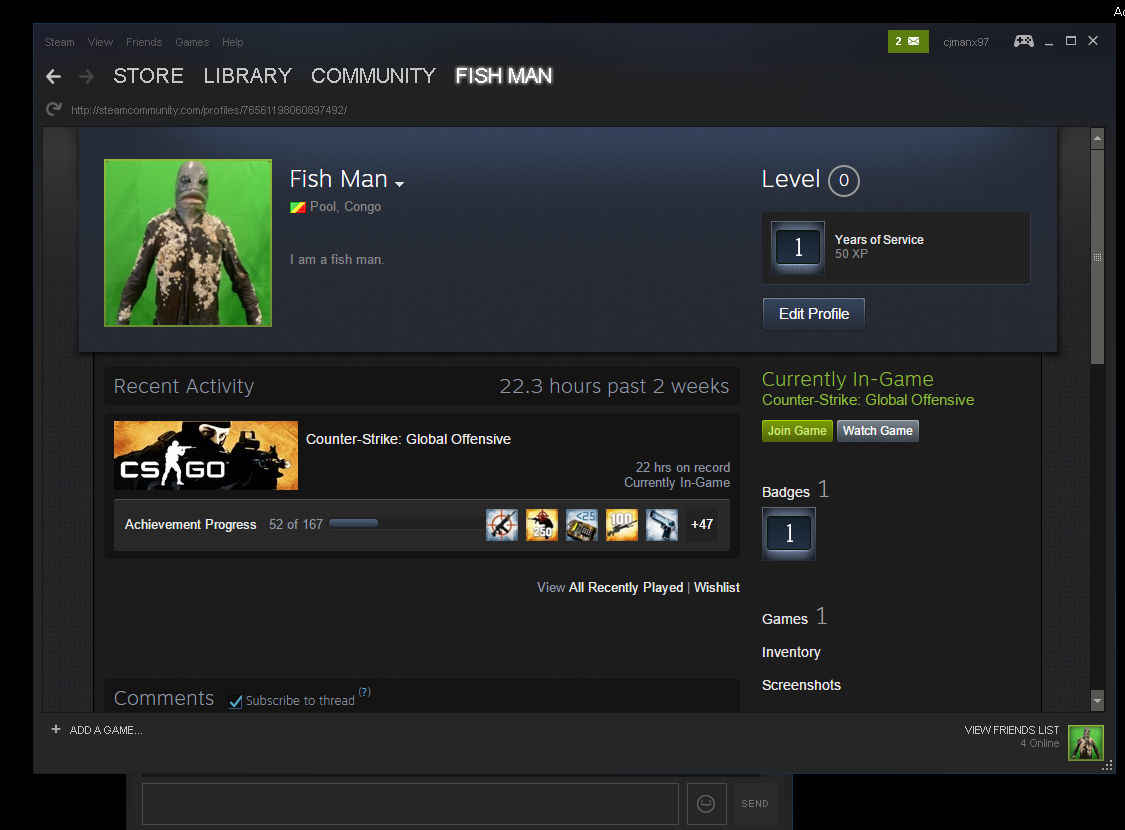Open the crossed-out rifle achievement icon

click(x=502, y=524)
